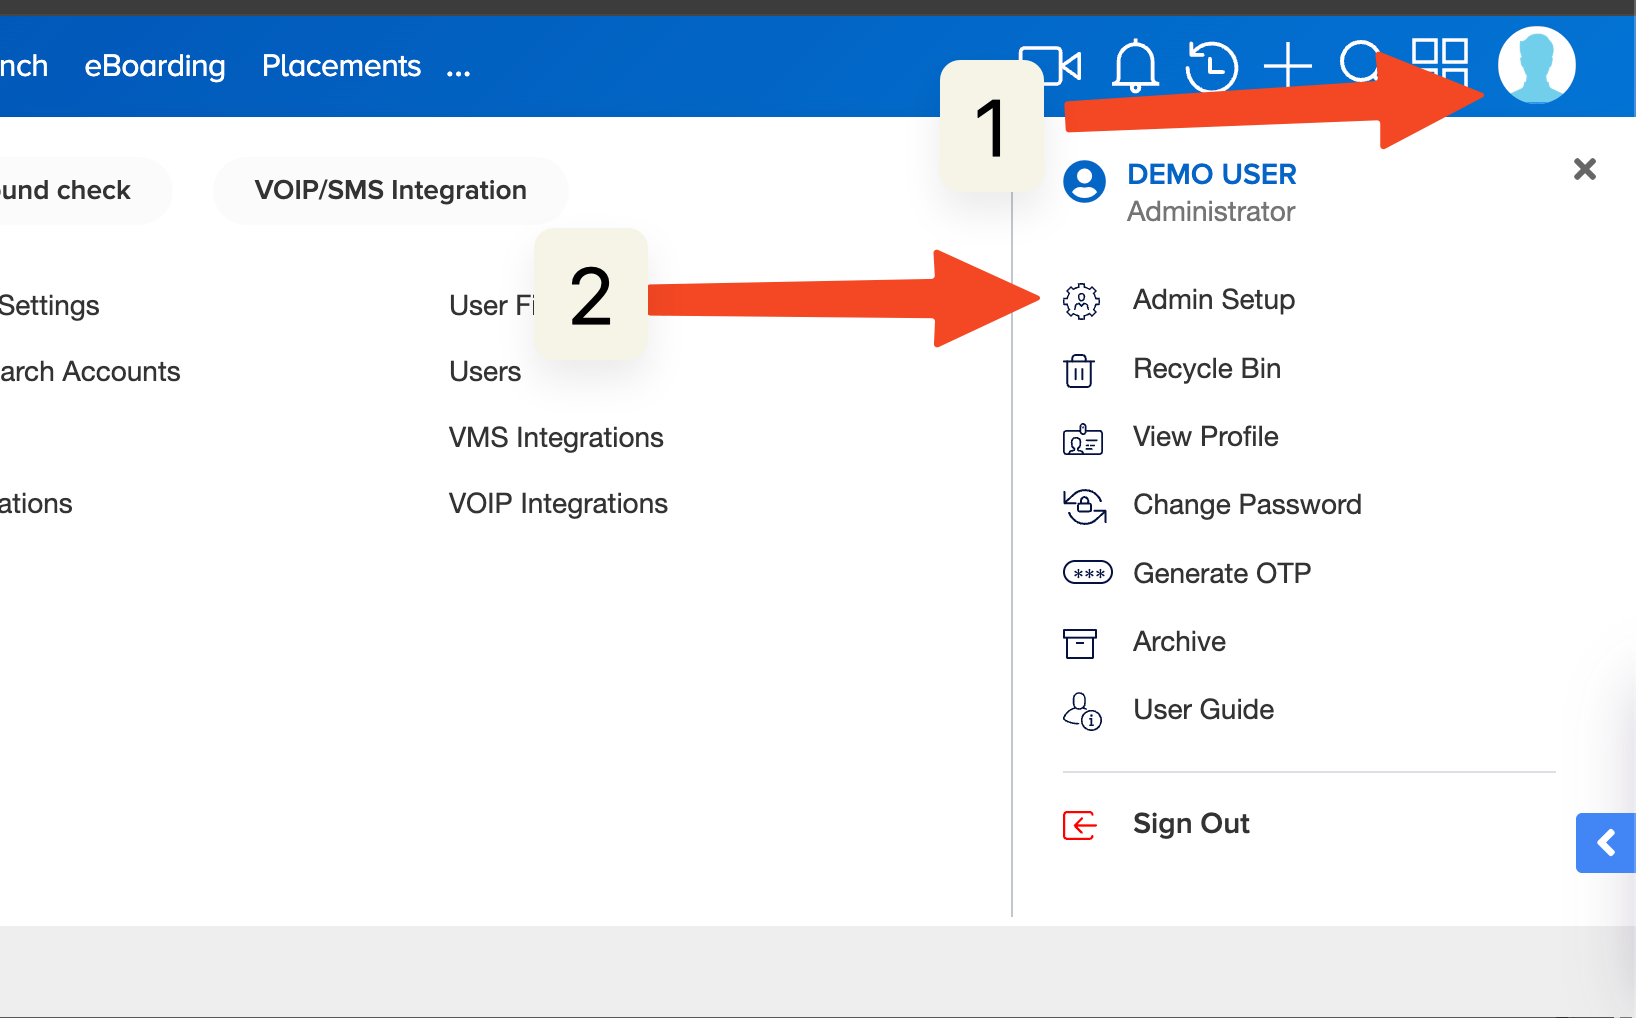This screenshot has height=1018, width=1636.
Task: Open the VMS Integrations link
Action: pyautogui.click(x=556, y=438)
